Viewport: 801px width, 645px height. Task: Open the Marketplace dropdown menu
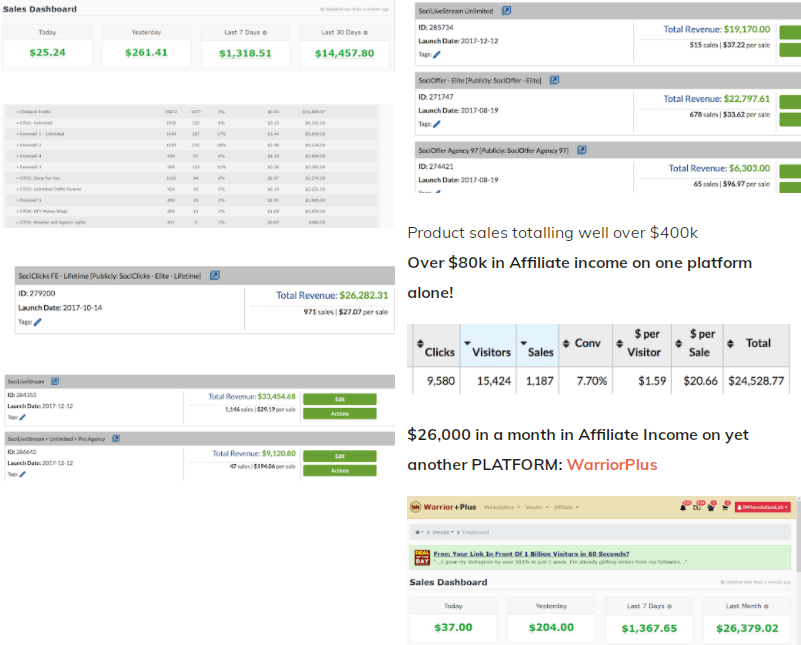click(x=502, y=507)
